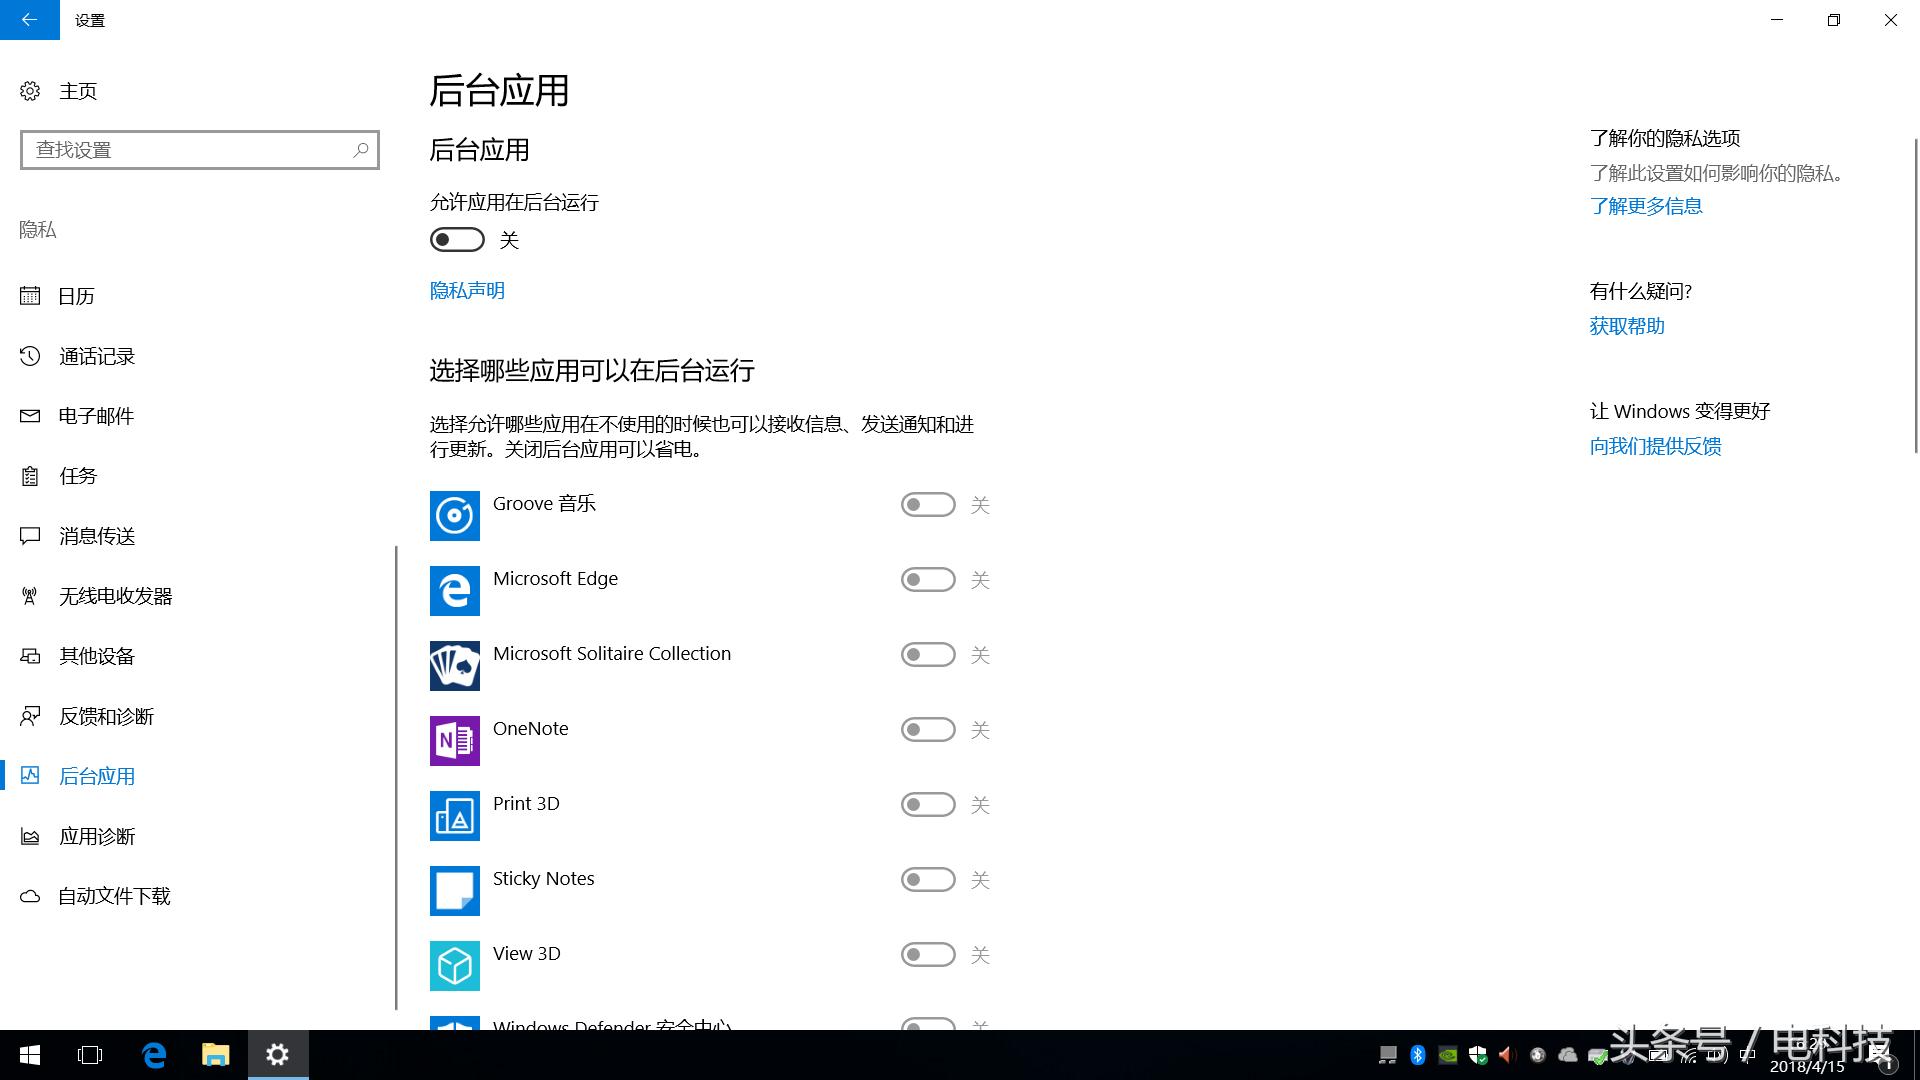Image resolution: width=1920 pixels, height=1080 pixels.
Task: Select the OneNote purple icon
Action: pyautogui.click(x=455, y=741)
